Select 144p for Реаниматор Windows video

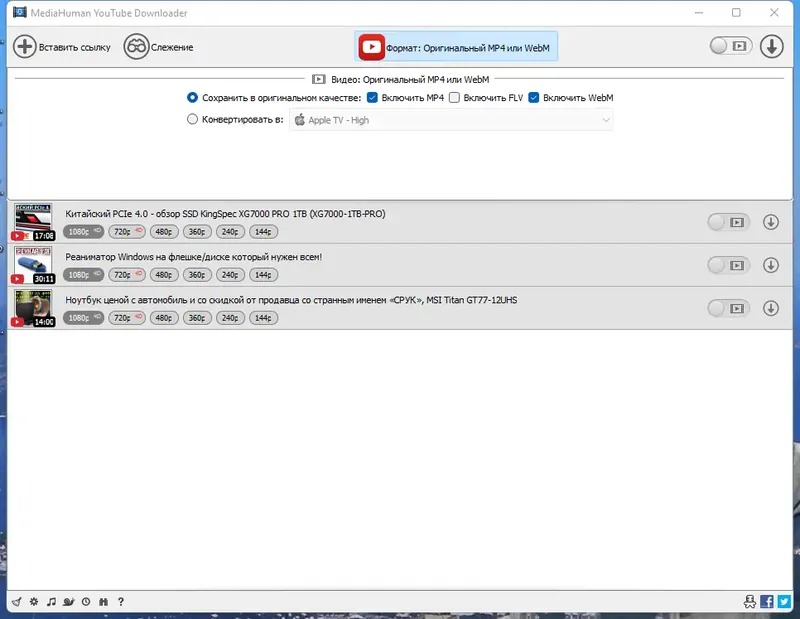click(x=263, y=275)
